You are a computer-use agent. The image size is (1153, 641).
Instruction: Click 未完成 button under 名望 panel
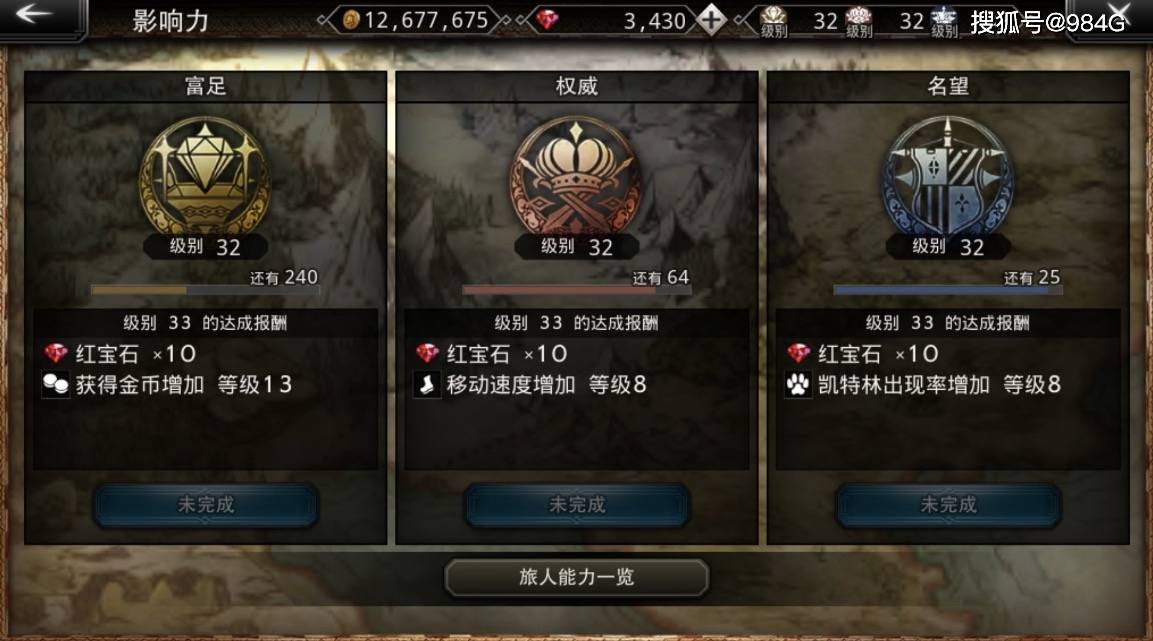pyautogui.click(x=948, y=505)
